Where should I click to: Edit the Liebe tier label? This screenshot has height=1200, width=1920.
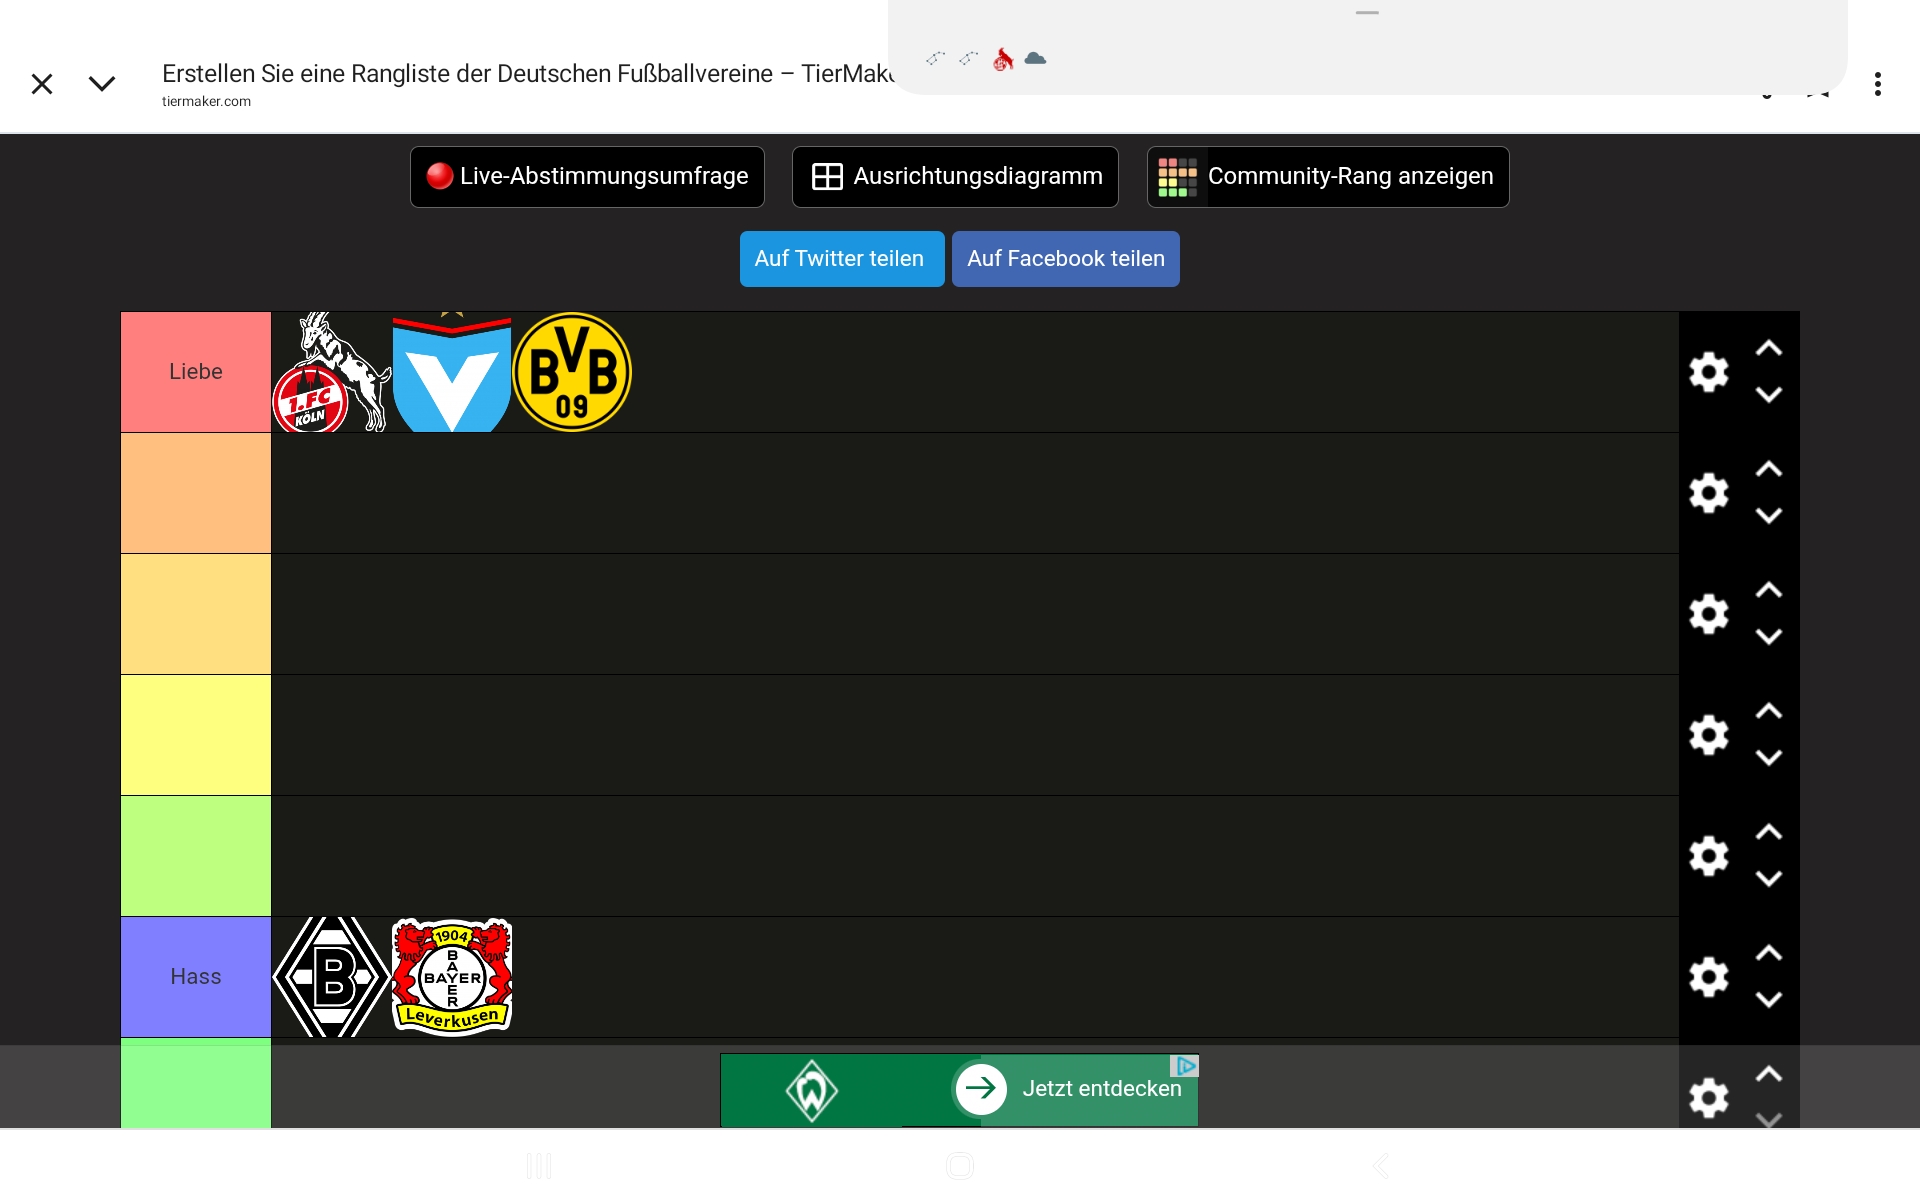click(196, 372)
